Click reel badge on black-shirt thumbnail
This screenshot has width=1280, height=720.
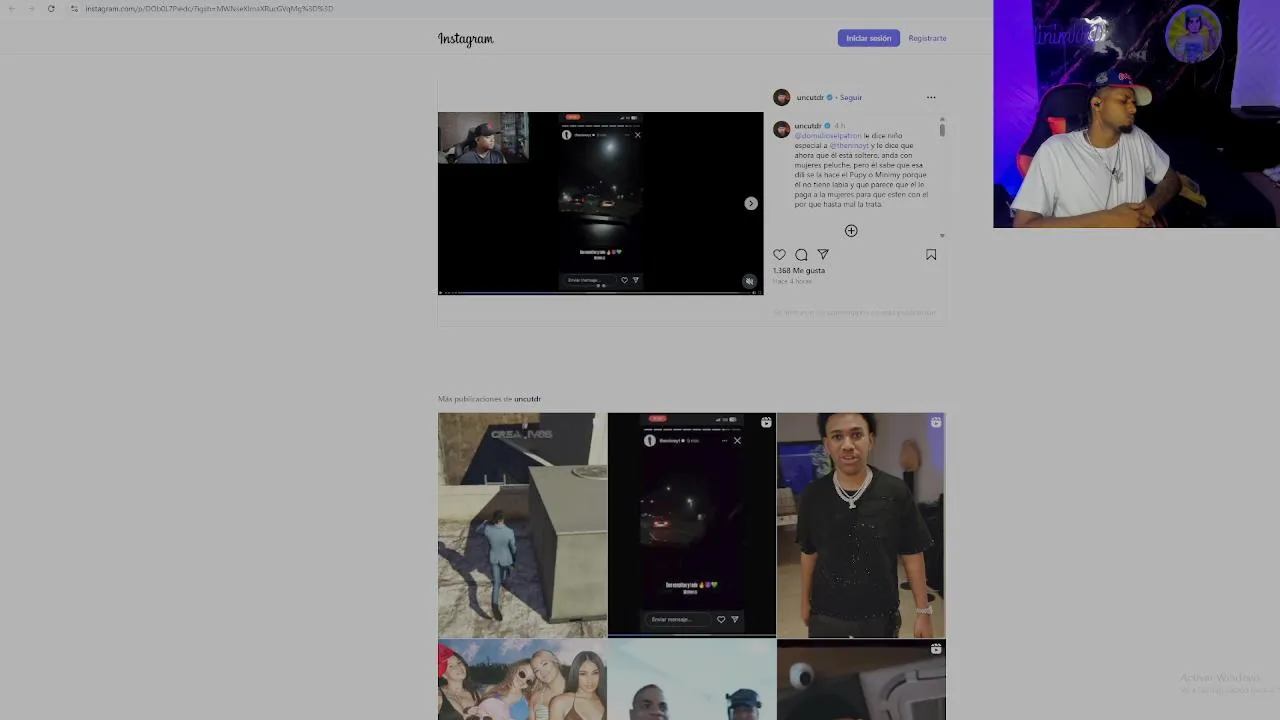[936, 423]
